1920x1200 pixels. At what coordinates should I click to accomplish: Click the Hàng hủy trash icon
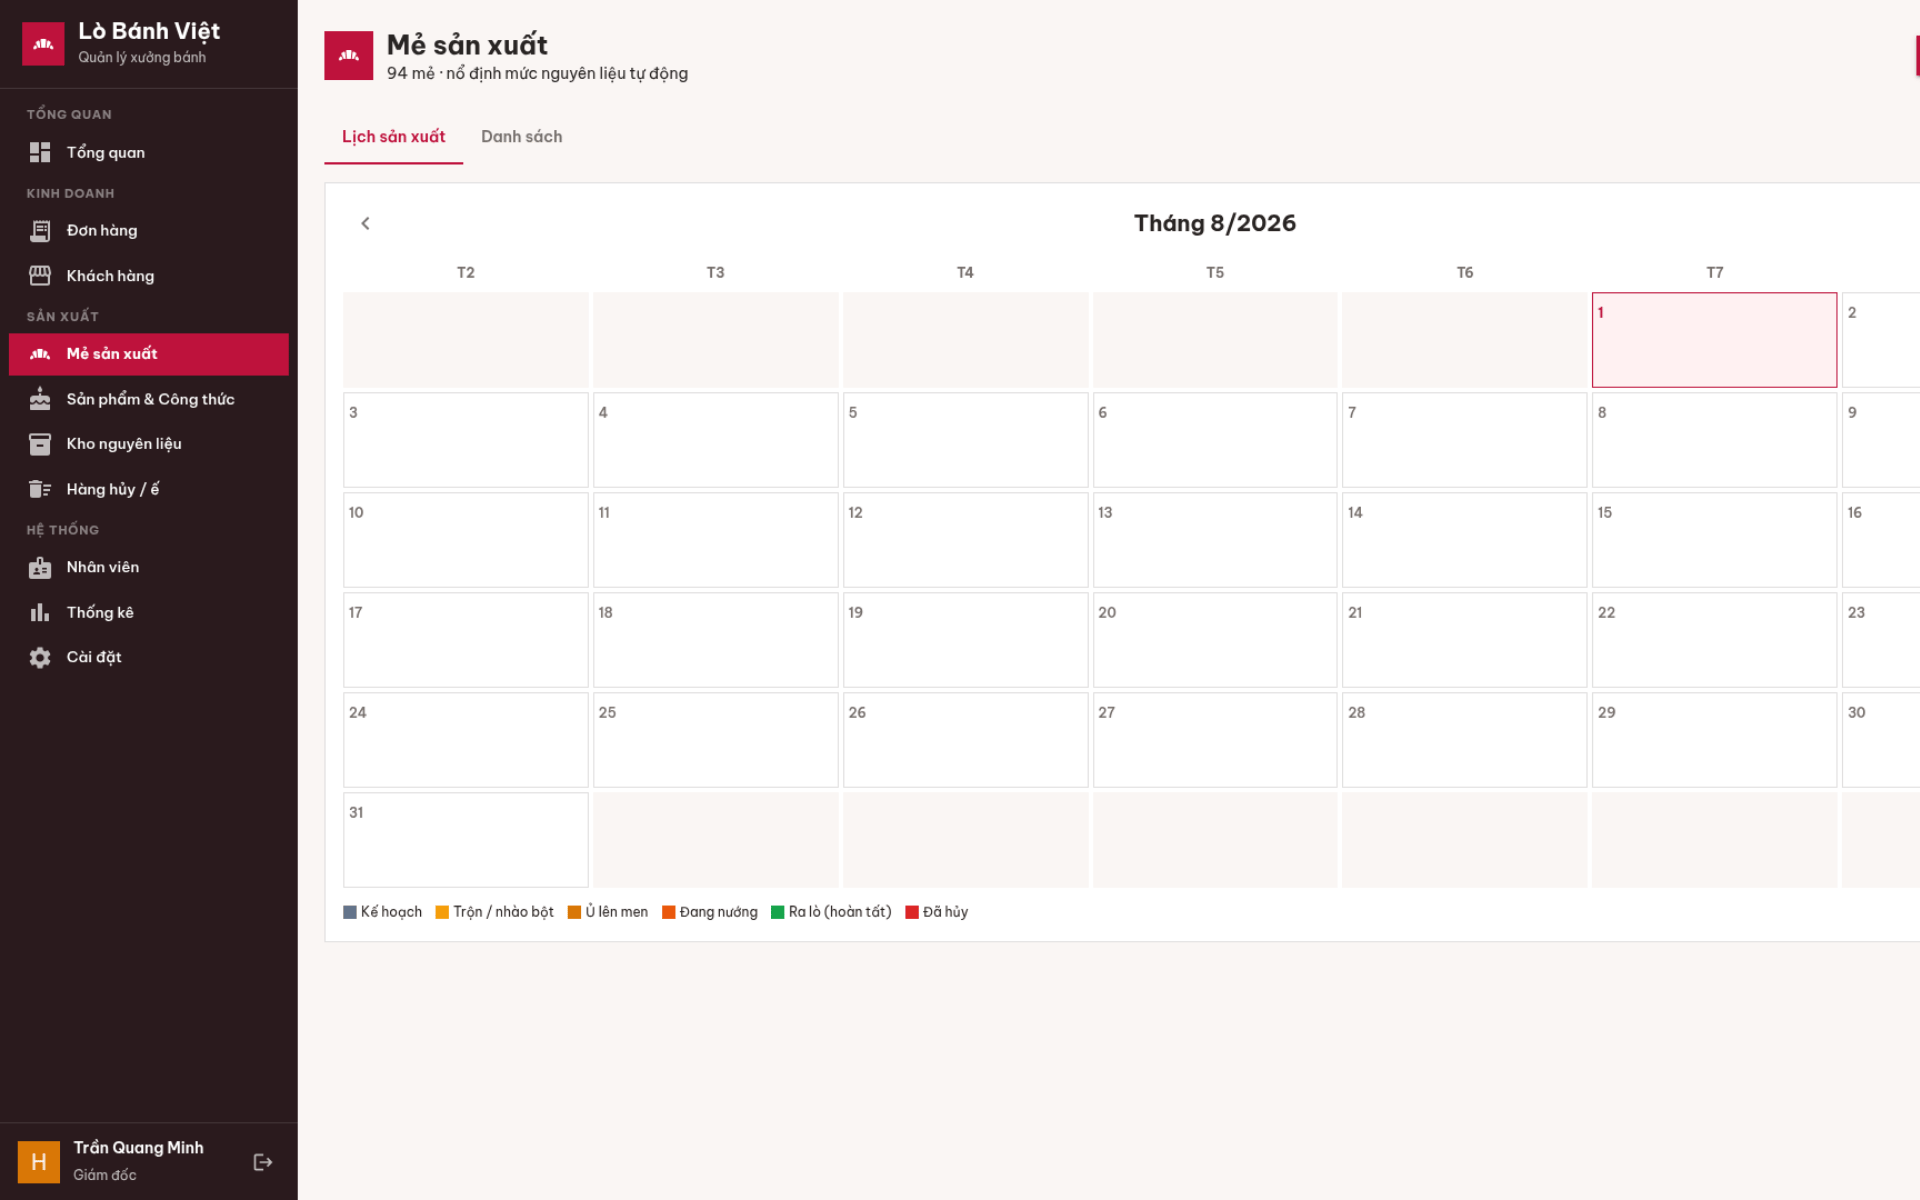(40, 489)
